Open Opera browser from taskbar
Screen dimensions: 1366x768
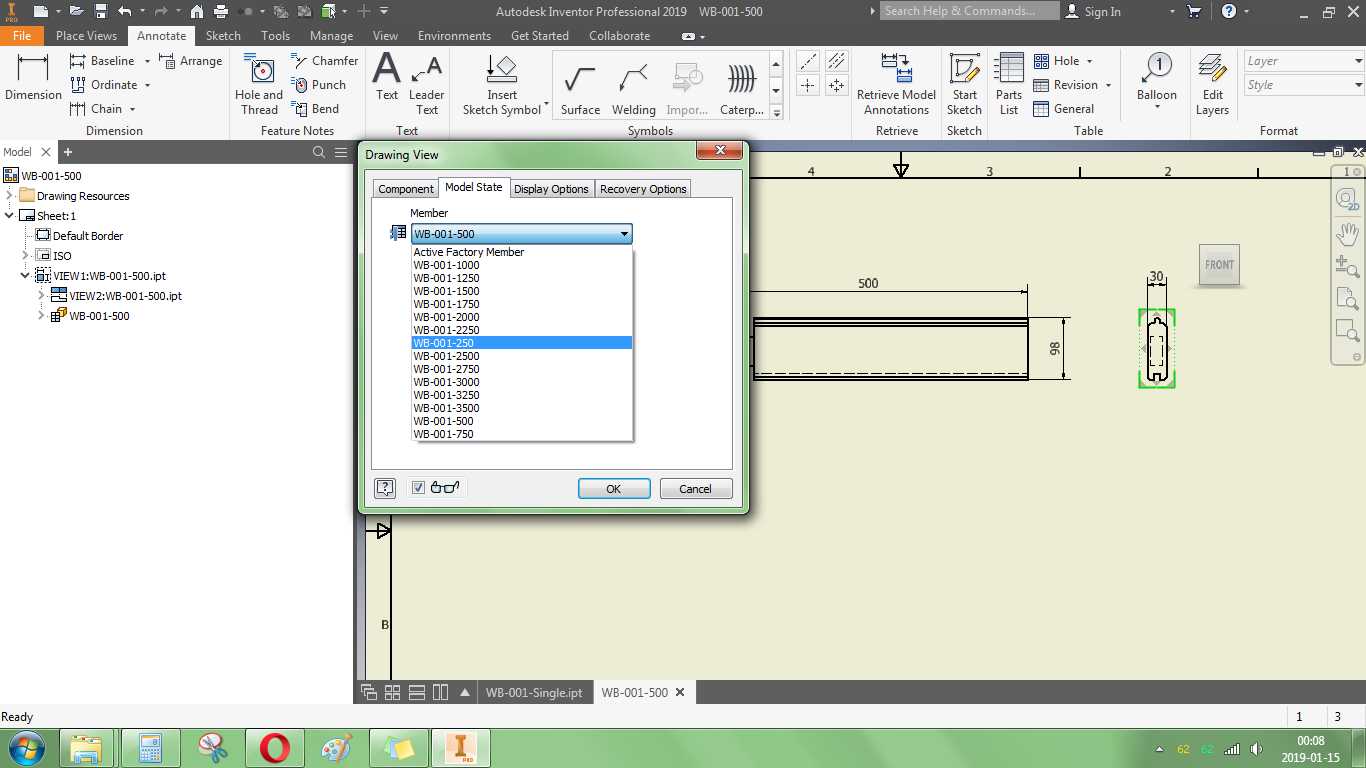coord(275,748)
